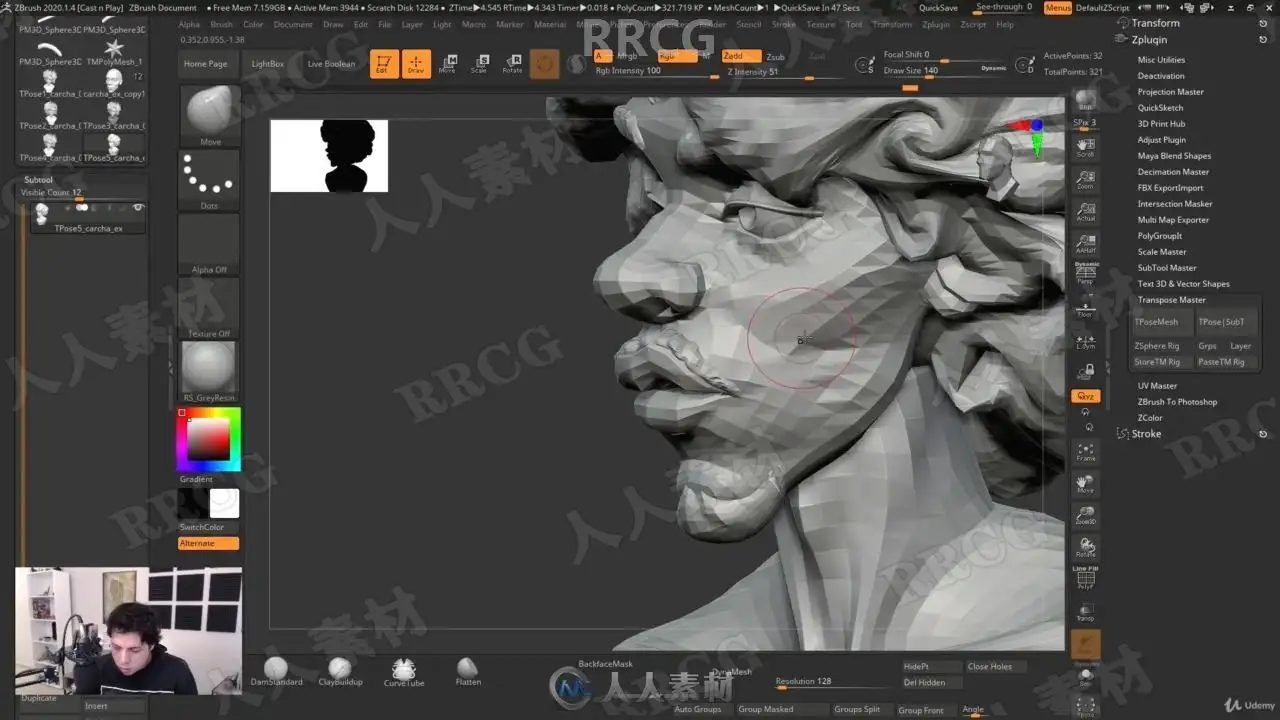This screenshot has width=1280, height=720.
Task: Adjust the Z Intensity slider
Action: pyautogui.click(x=782, y=72)
